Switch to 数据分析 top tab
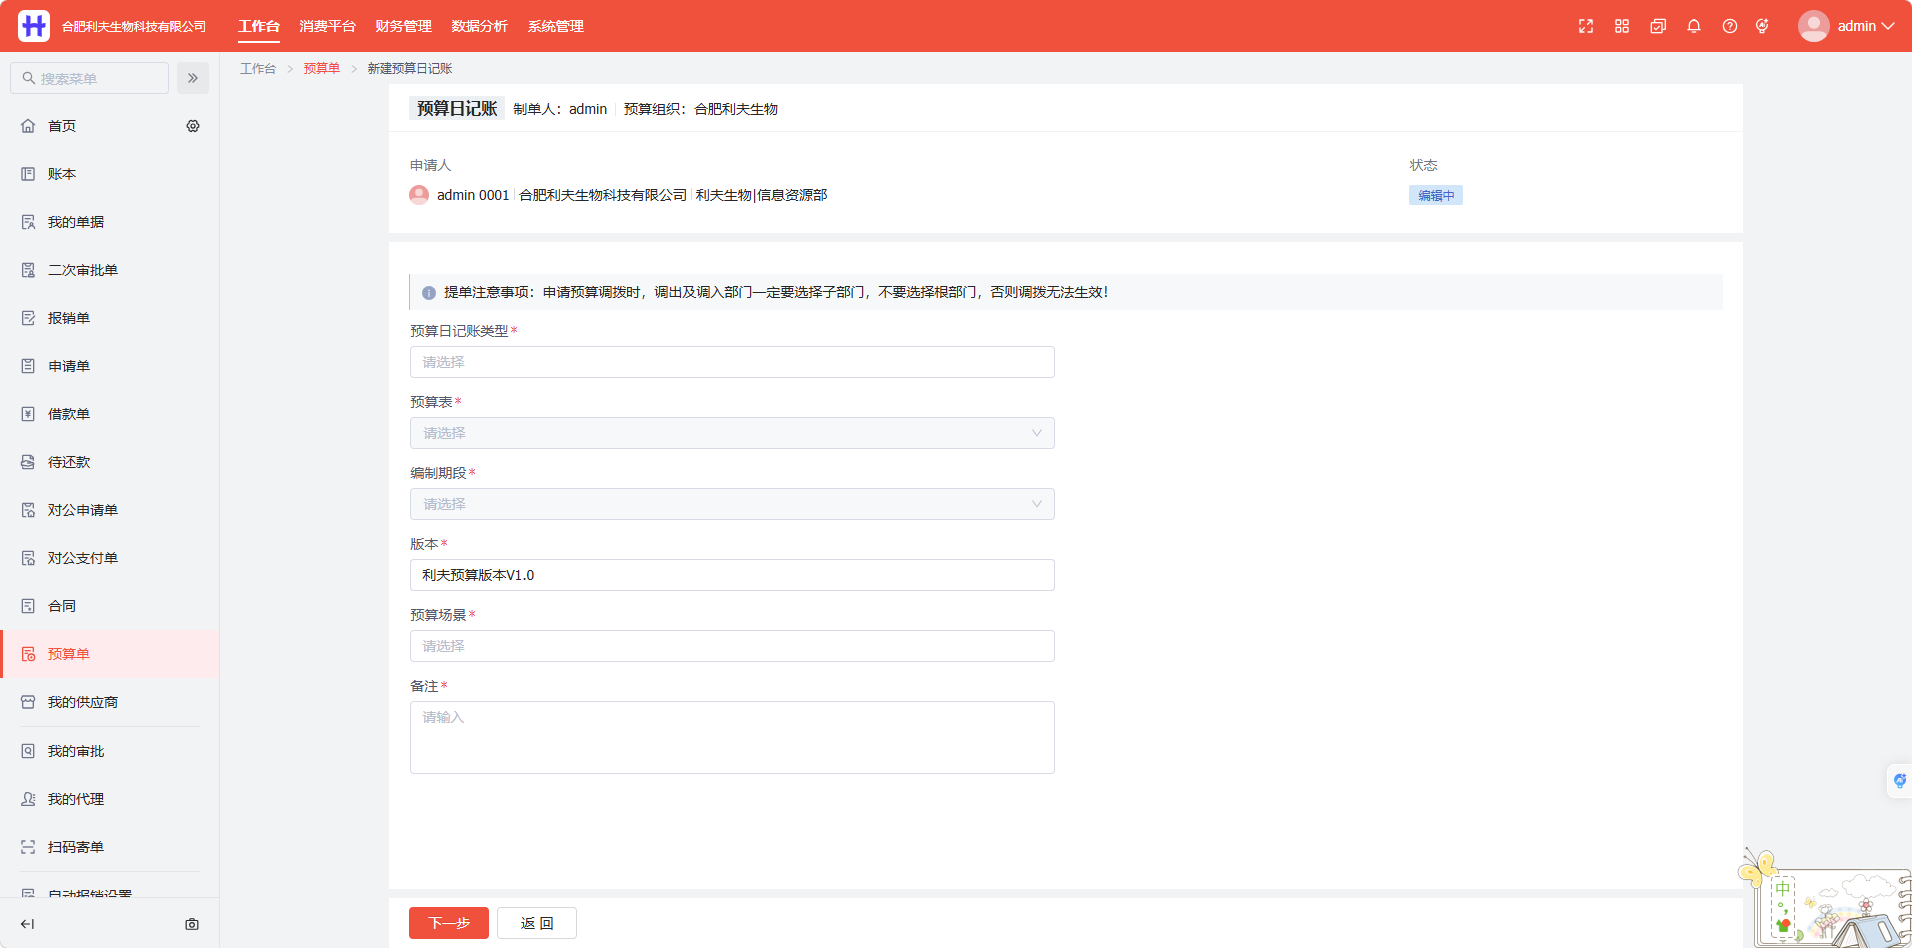The height and width of the screenshot is (948, 1912). tap(479, 26)
